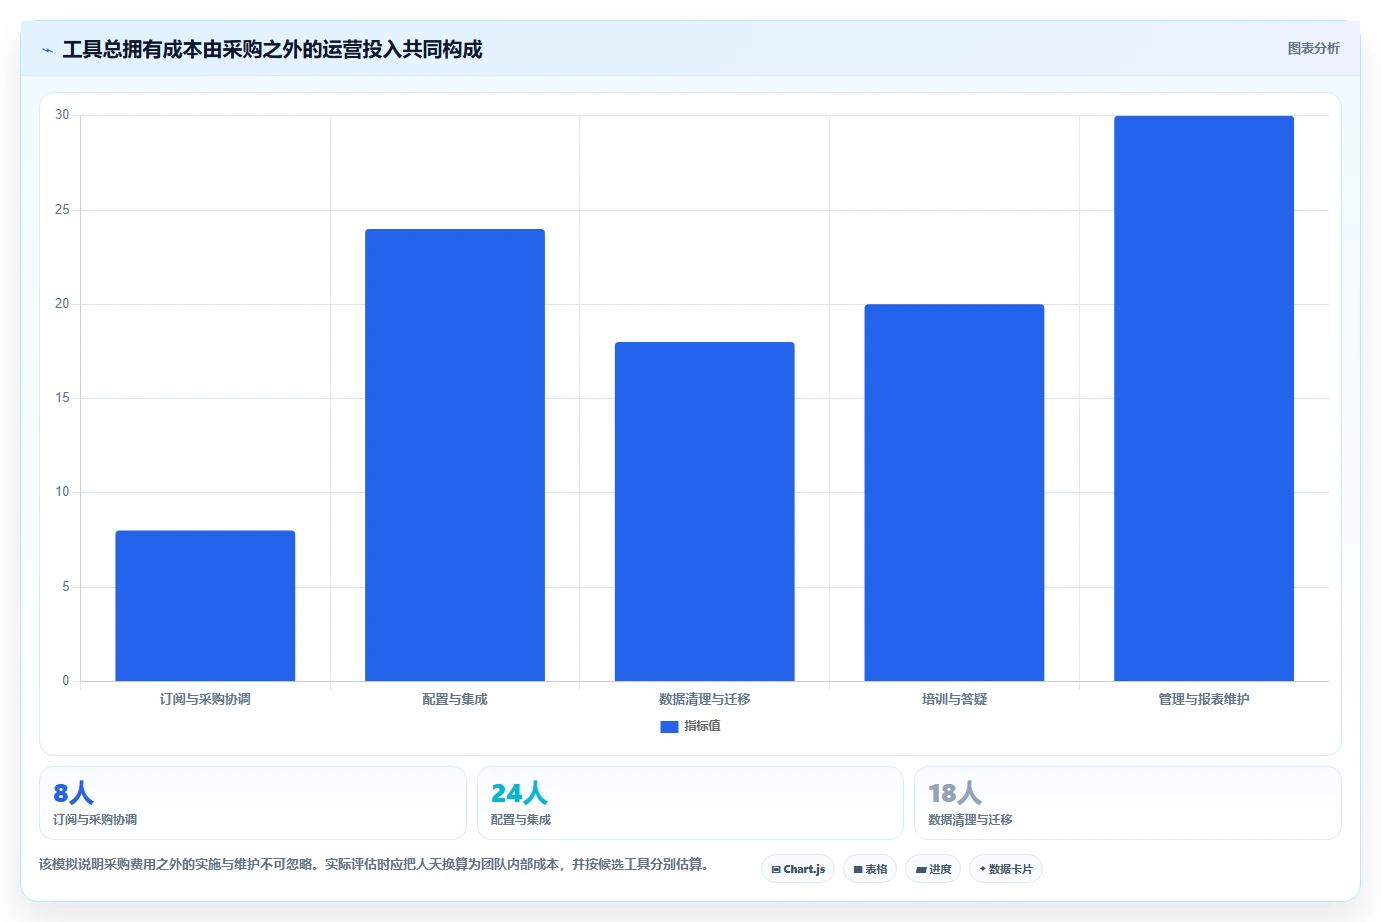1381x922 pixels.
Task: Click the 数据清理与迁移 axis label
Action: click(704, 699)
